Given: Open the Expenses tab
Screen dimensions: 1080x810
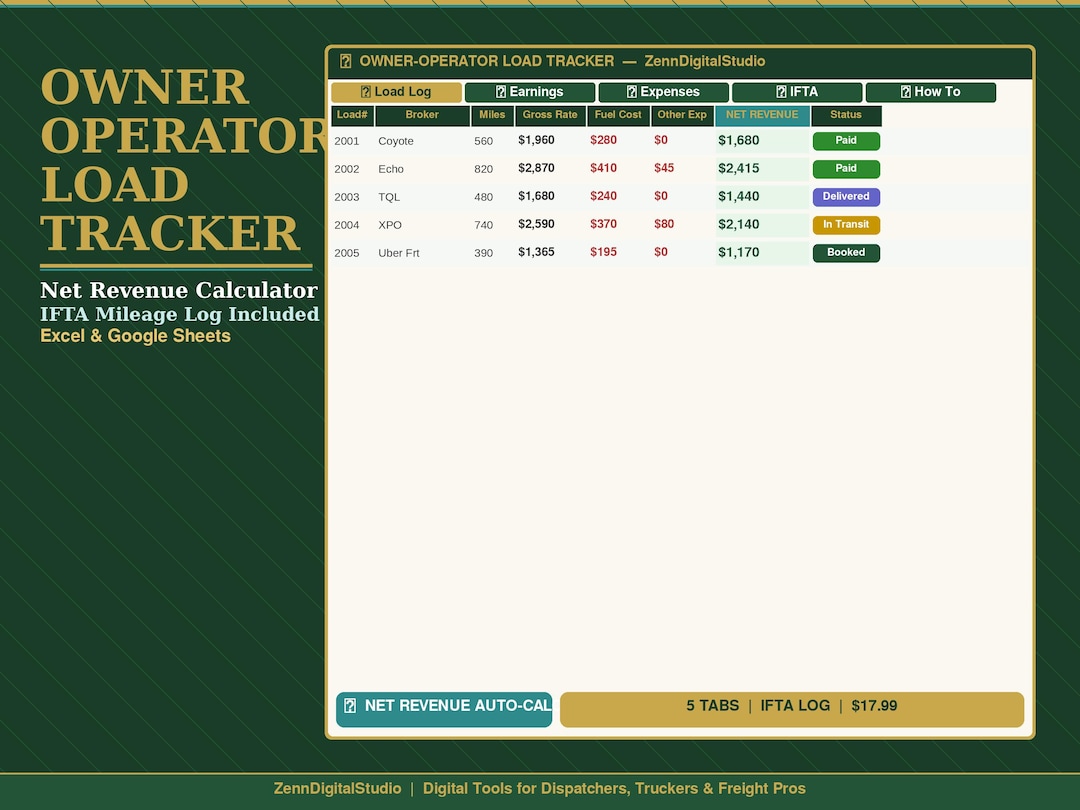Looking at the screenshot, I should coord(663,92).
